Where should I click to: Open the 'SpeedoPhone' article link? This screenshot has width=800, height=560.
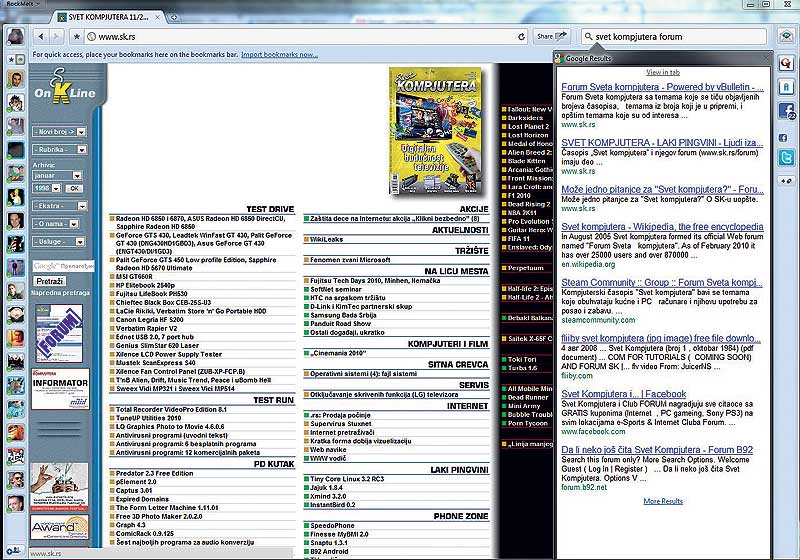[x=332, y=526]
